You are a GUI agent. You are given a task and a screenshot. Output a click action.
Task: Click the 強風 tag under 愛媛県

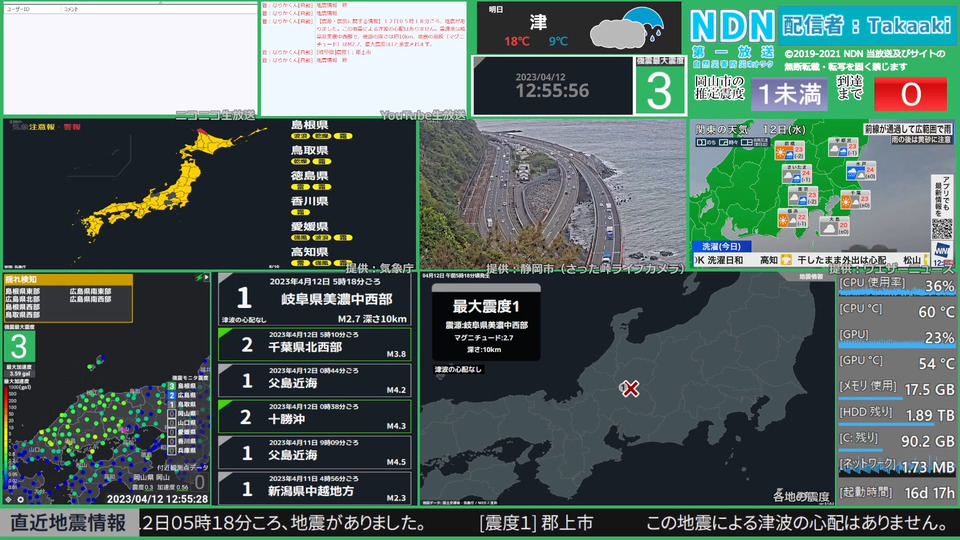coord(300,238)
